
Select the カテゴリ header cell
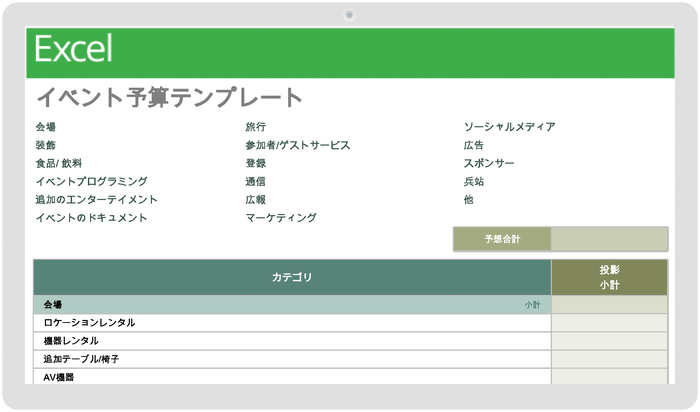[x=292, y=277]
